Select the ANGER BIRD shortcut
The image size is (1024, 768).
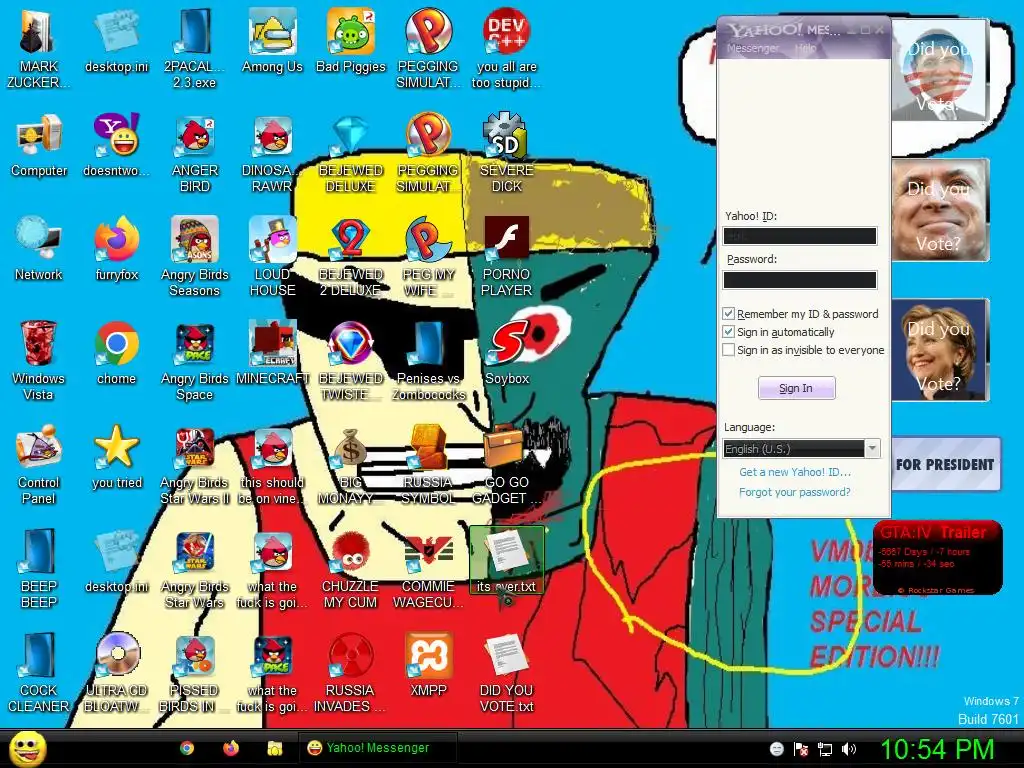[195, 153]
